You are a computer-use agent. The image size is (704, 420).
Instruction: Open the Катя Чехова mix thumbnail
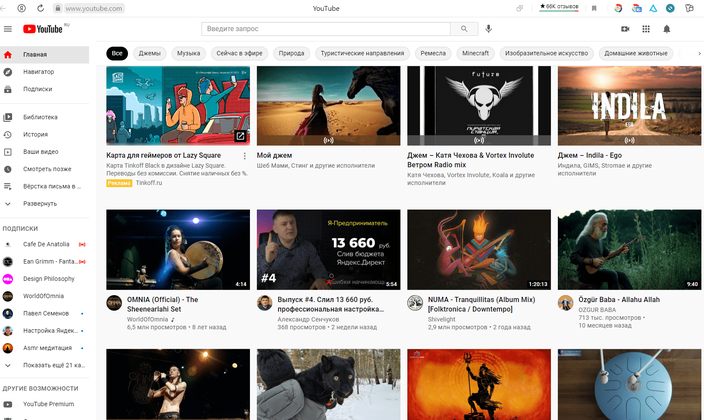pyautogui.click(x=479, y=106)
